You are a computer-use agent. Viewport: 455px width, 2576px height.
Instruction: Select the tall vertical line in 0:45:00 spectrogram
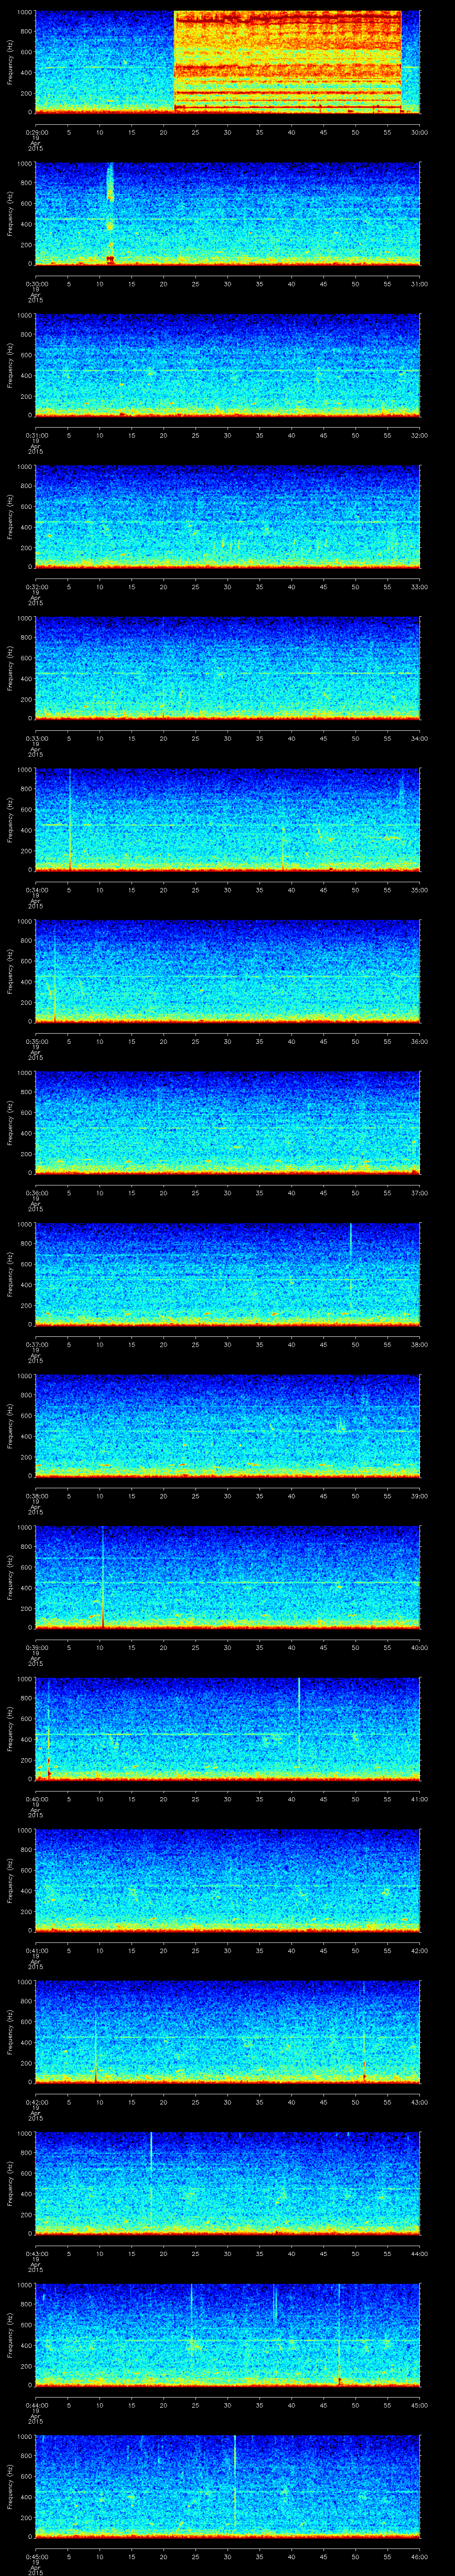tap(234, 2486)
